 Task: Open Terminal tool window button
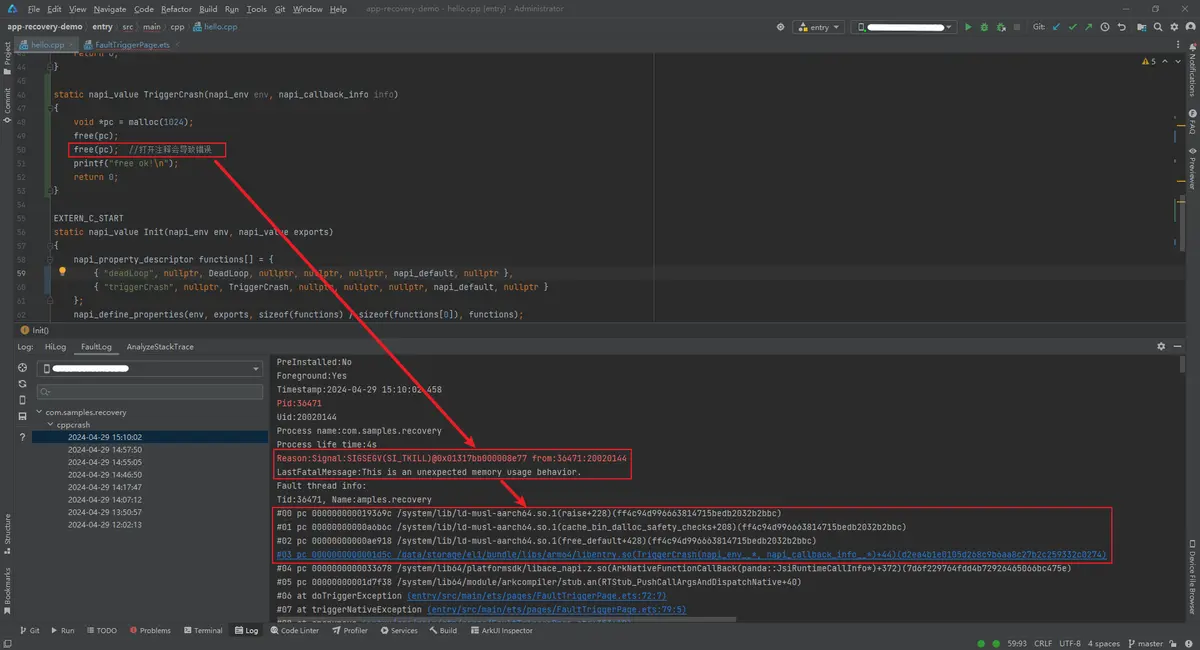click(x=202, y=631)
